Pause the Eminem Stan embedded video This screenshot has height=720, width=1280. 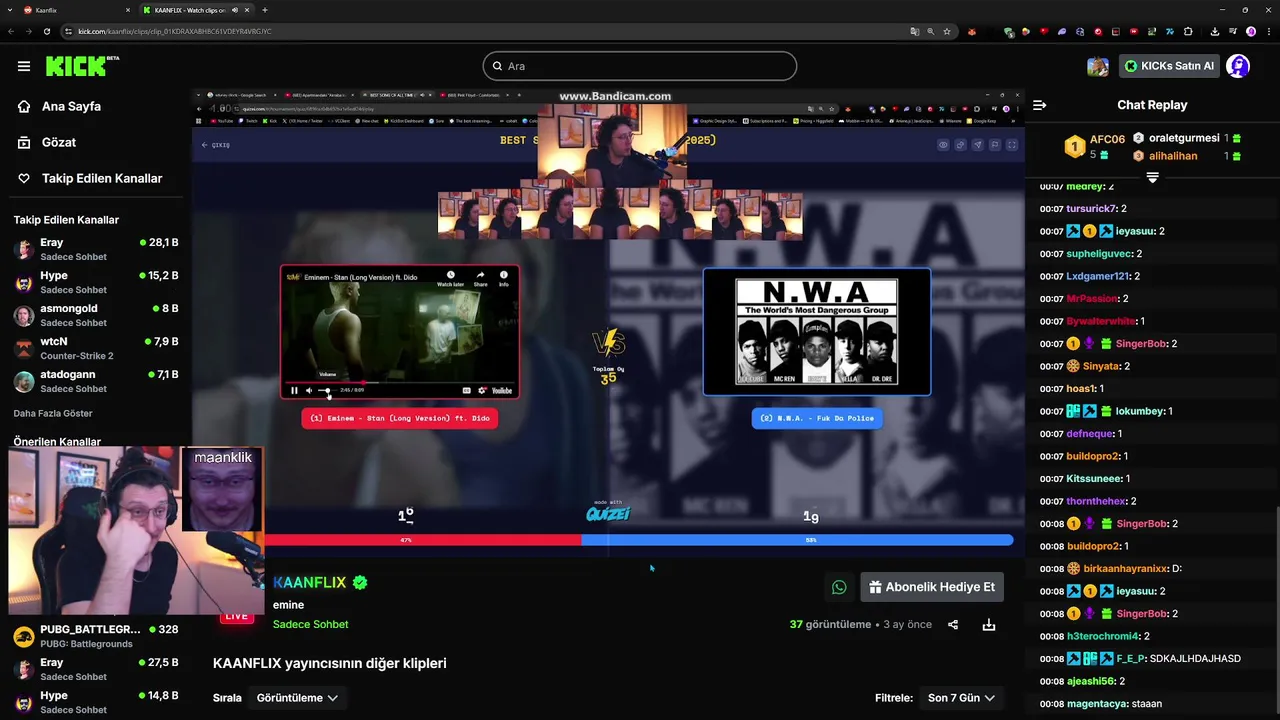coord(294,390)
